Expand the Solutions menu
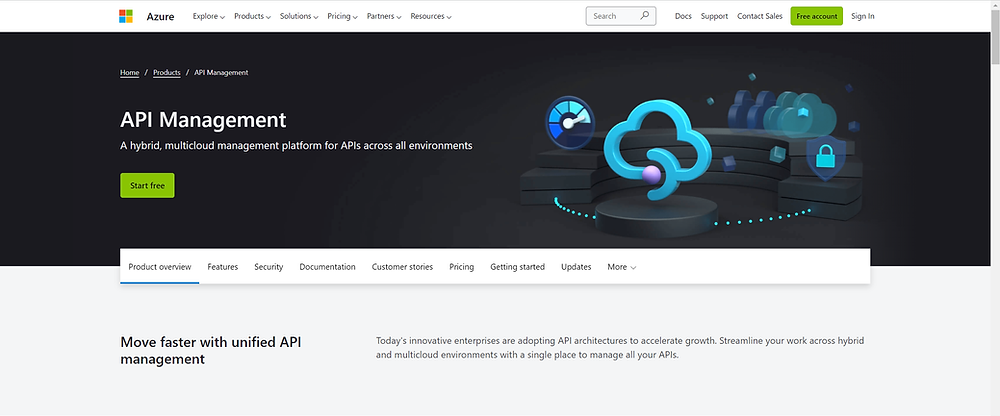The image size is (1000, 416). click(298, 17)
